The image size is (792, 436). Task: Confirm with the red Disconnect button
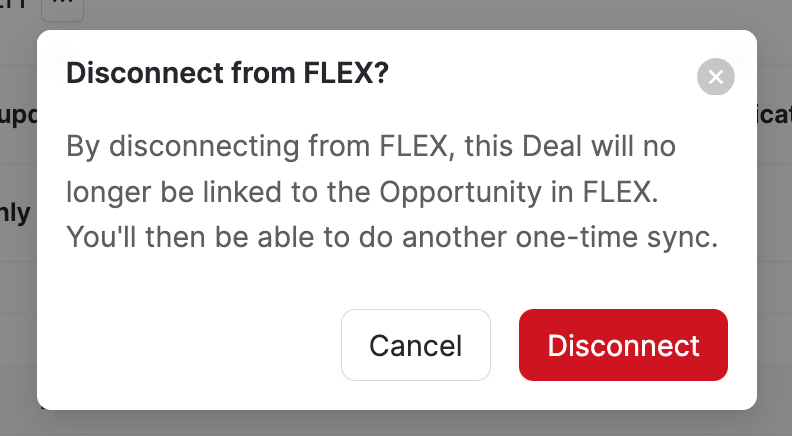pos(623,345)
